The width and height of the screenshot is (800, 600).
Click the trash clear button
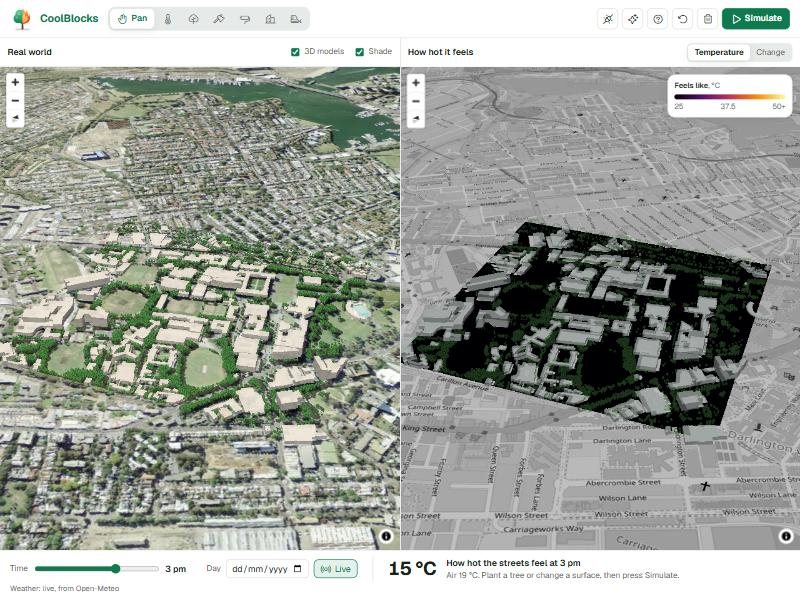pos(708,19)
